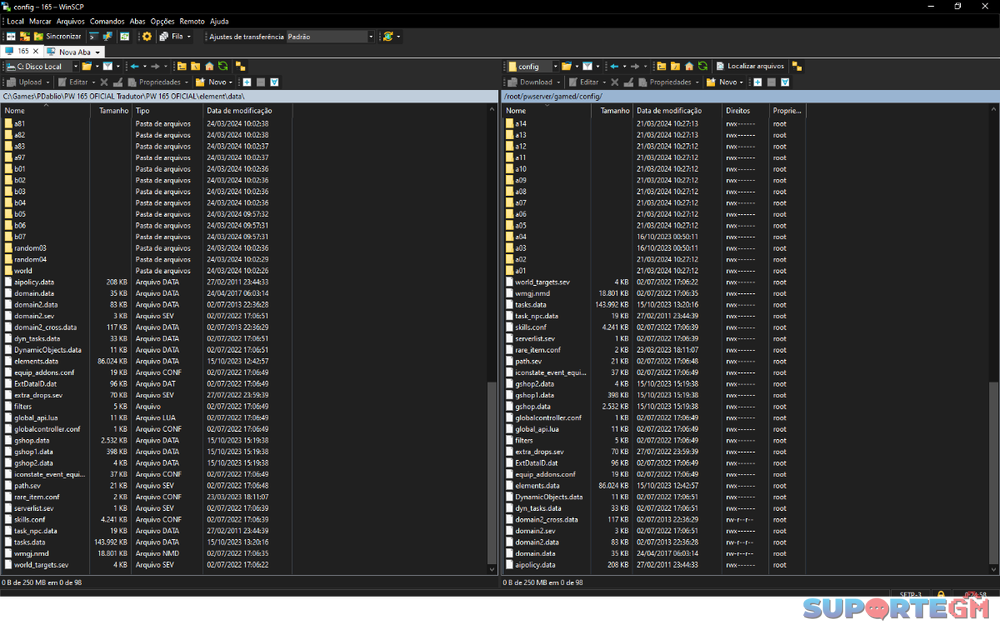Sort remote files by Direitos column

point(740,111)
